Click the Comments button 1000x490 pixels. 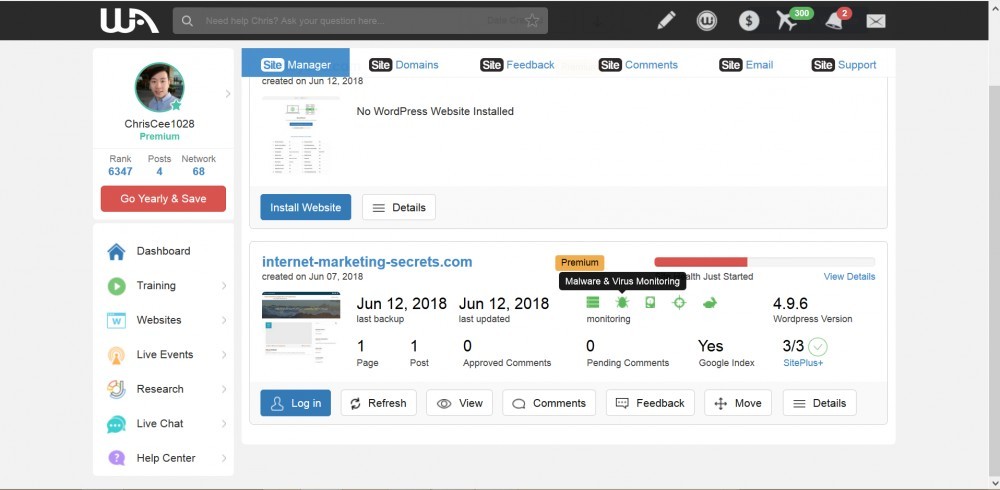click(x=548, y=403)
